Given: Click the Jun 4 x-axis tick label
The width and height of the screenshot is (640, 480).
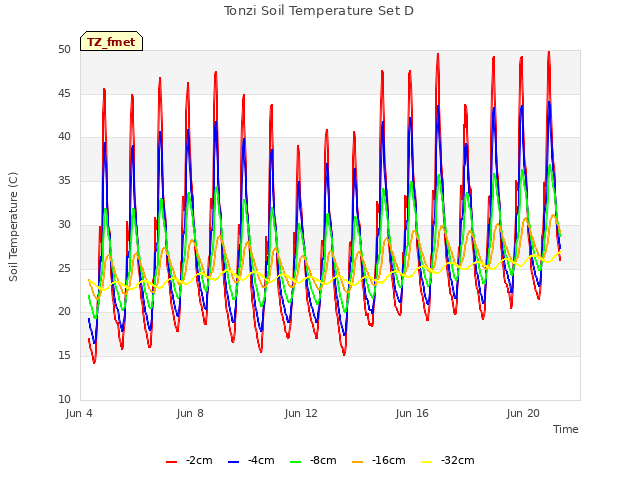Looking at the screenshot, I should click(79, 413).
